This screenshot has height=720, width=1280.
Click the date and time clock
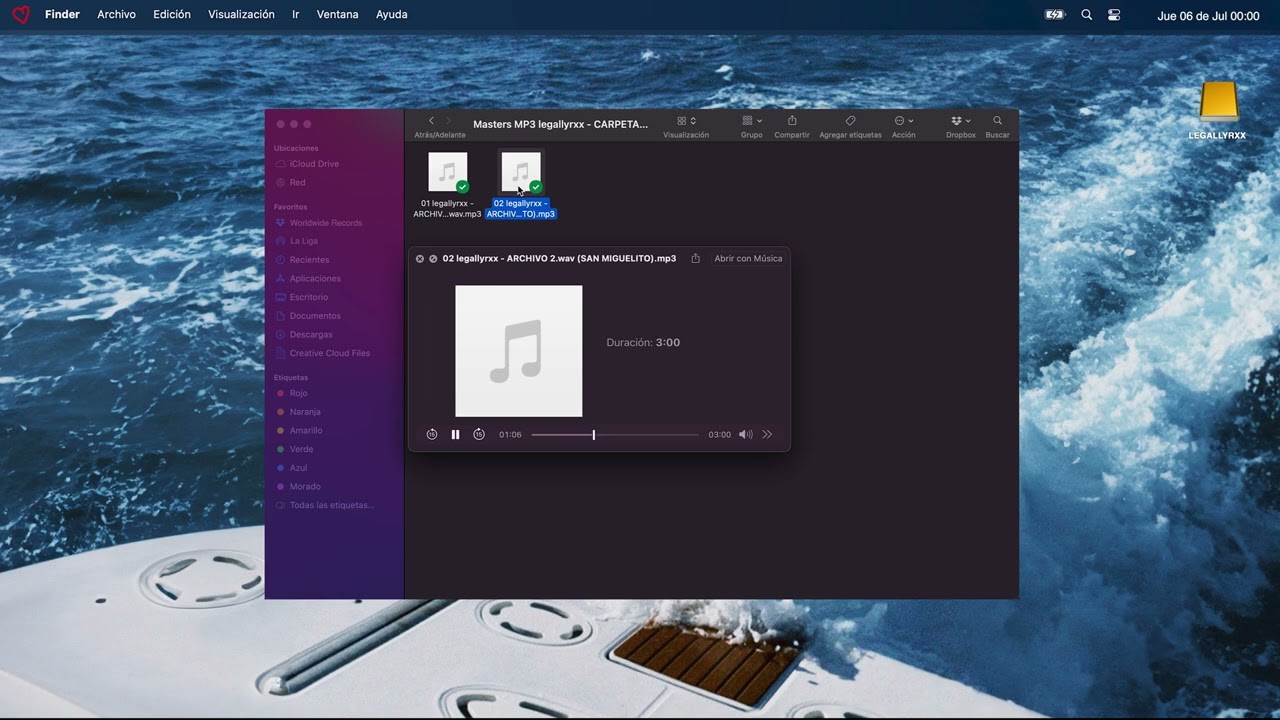coord(1208,16)
